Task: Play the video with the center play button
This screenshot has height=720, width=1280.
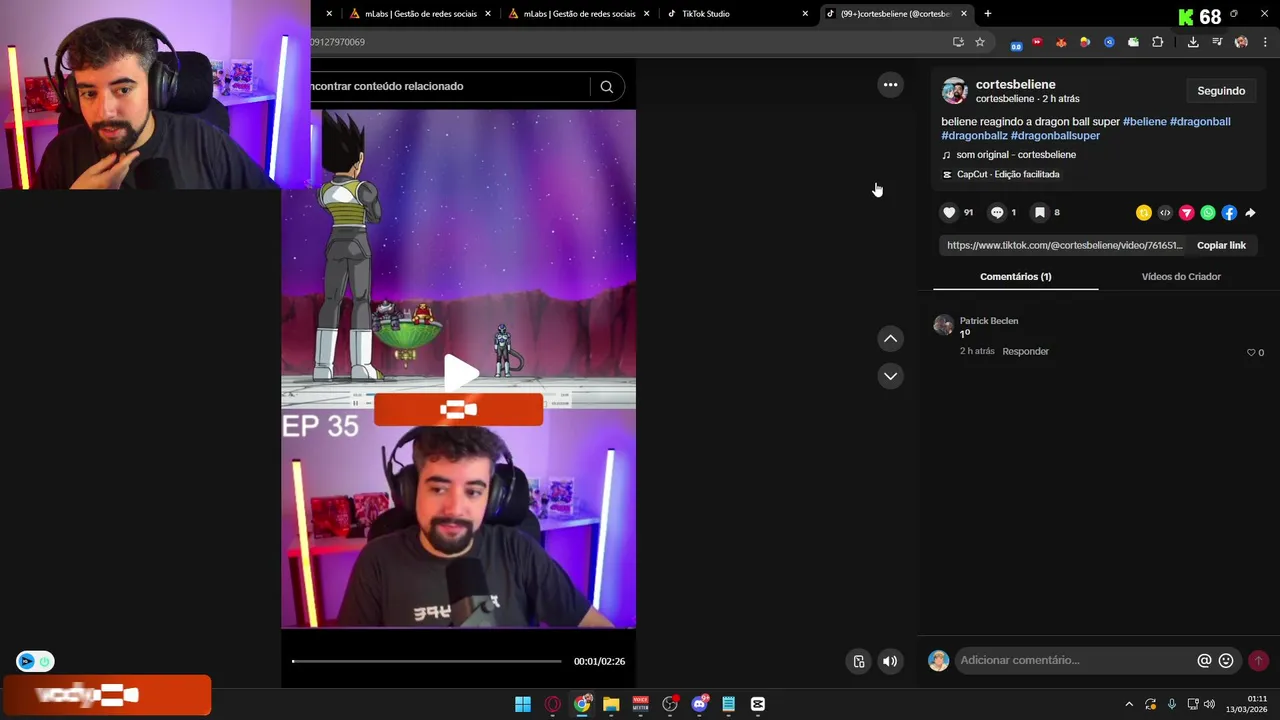Action: pyautogui.click(x=460, y=373)
